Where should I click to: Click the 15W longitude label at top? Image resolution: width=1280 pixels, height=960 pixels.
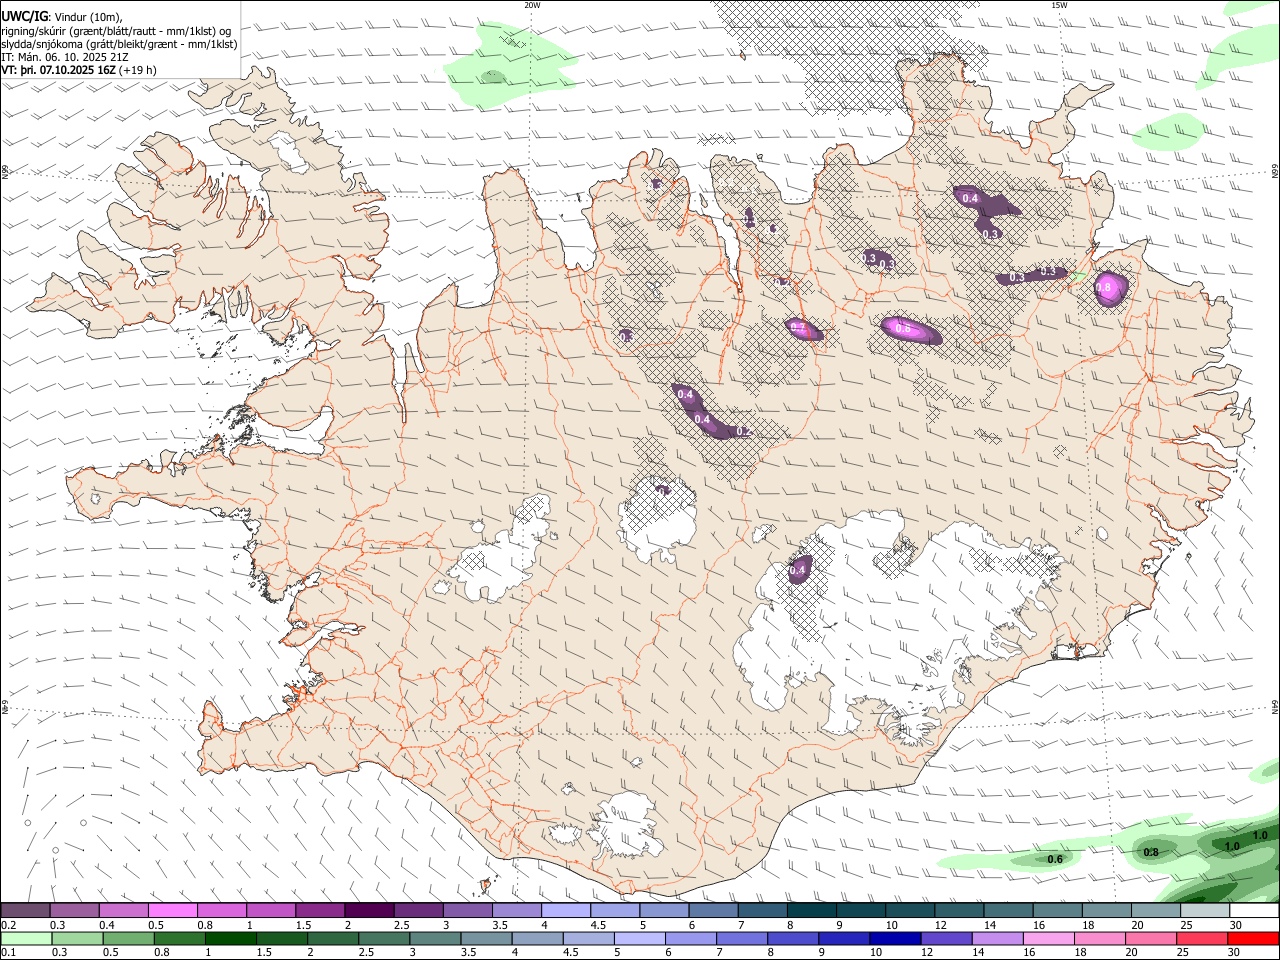[x=1059, y=5]
